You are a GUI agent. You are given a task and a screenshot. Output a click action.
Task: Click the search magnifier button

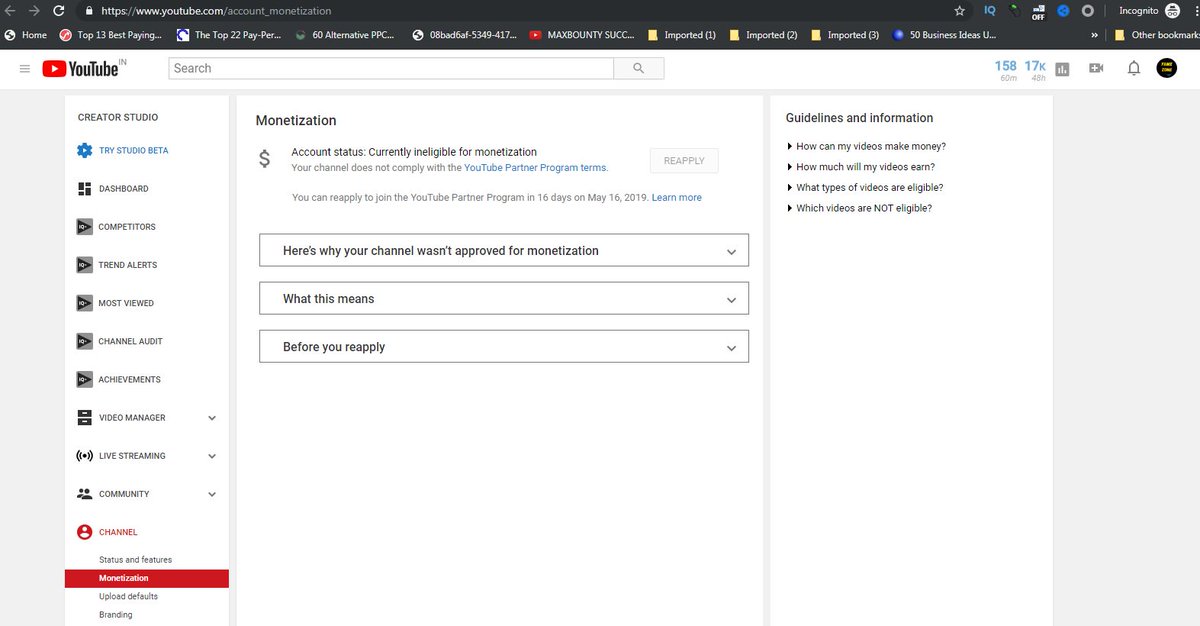coord(639,68)
